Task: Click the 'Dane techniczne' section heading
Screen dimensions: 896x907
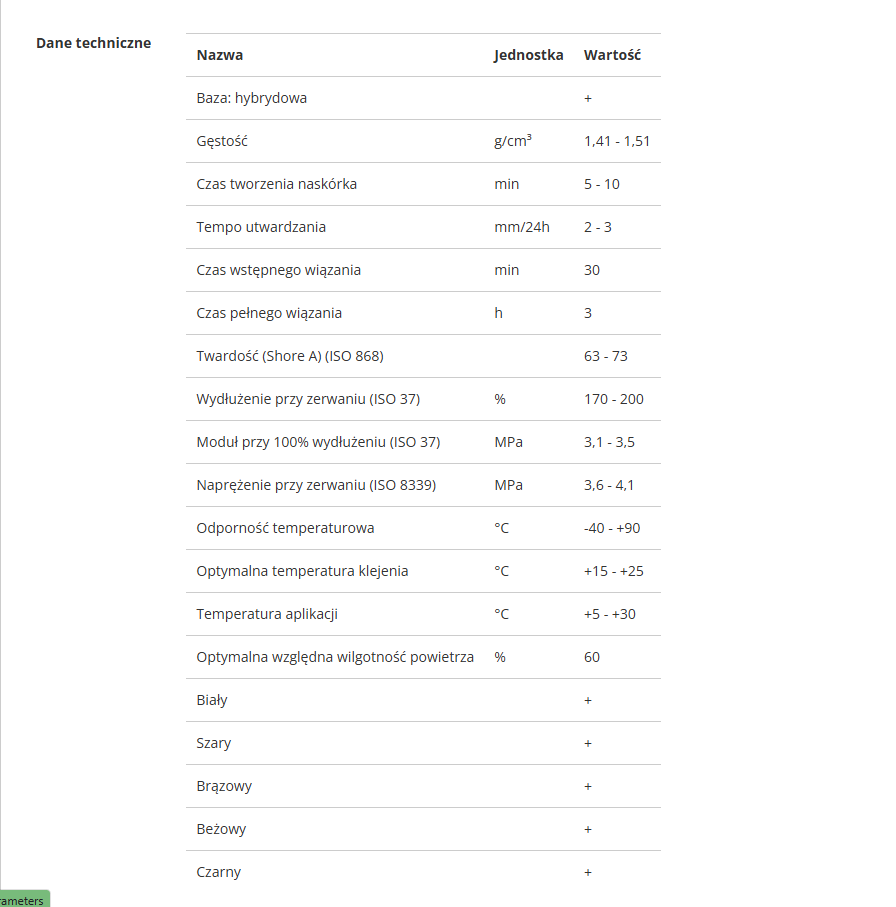Action: click(94, 43)
